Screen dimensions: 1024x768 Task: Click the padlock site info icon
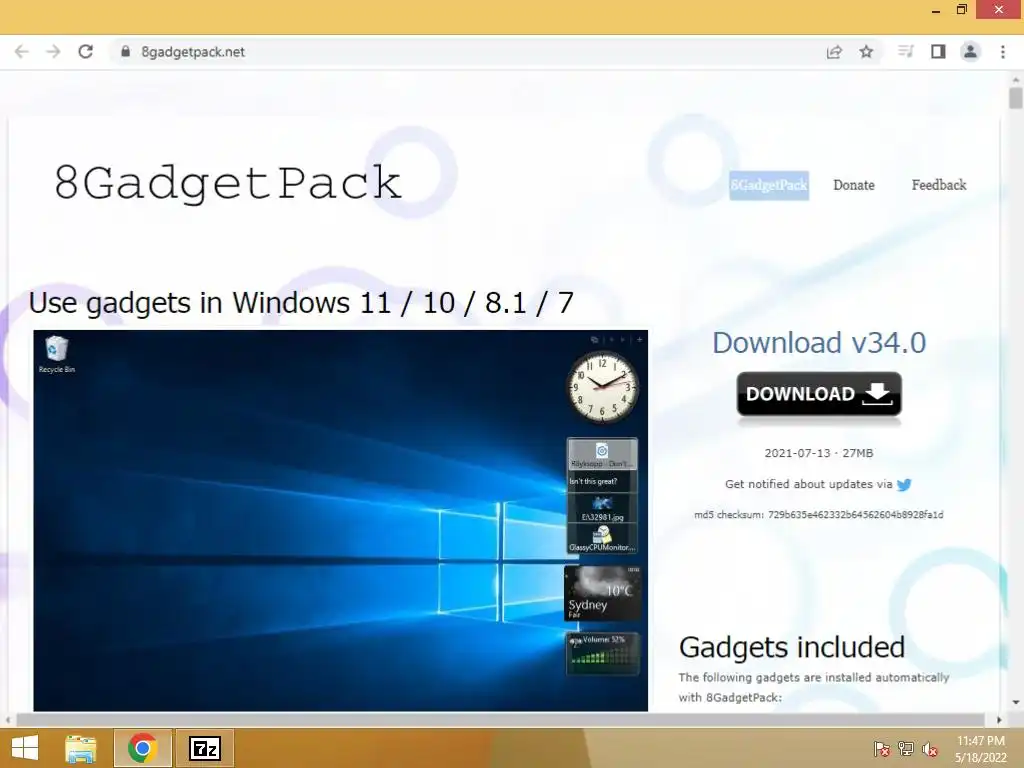(125, 52)
